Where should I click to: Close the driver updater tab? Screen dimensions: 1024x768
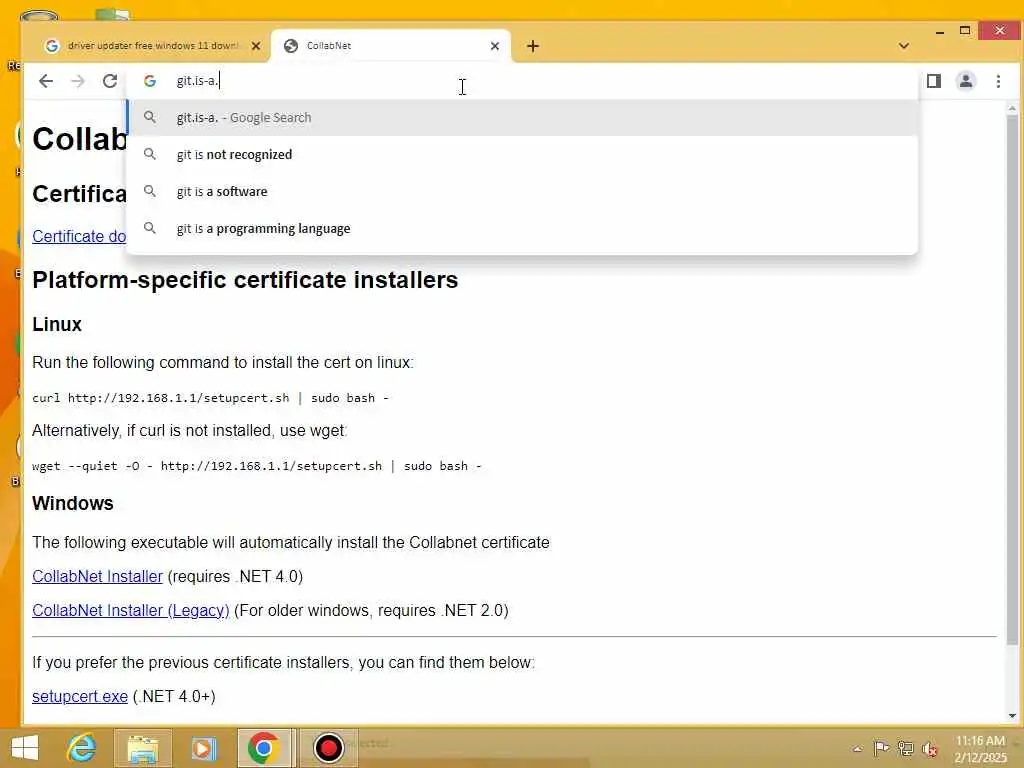[255, 46]
